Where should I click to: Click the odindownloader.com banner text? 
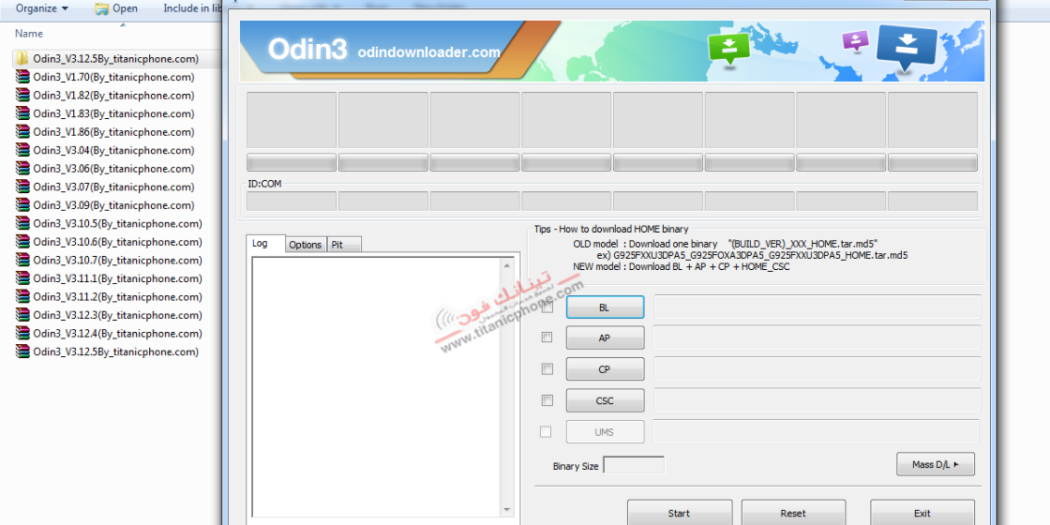tap(429, 52)
